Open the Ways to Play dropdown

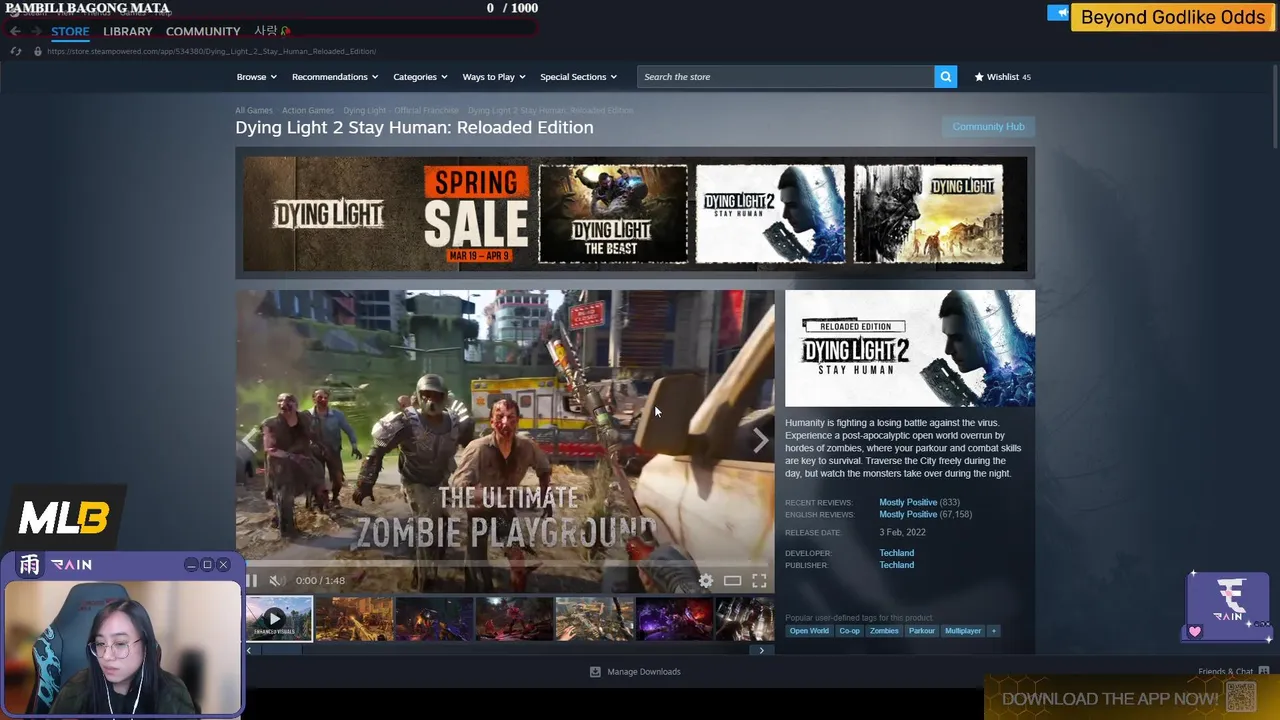pyautogui.click(x=494, y=77)
